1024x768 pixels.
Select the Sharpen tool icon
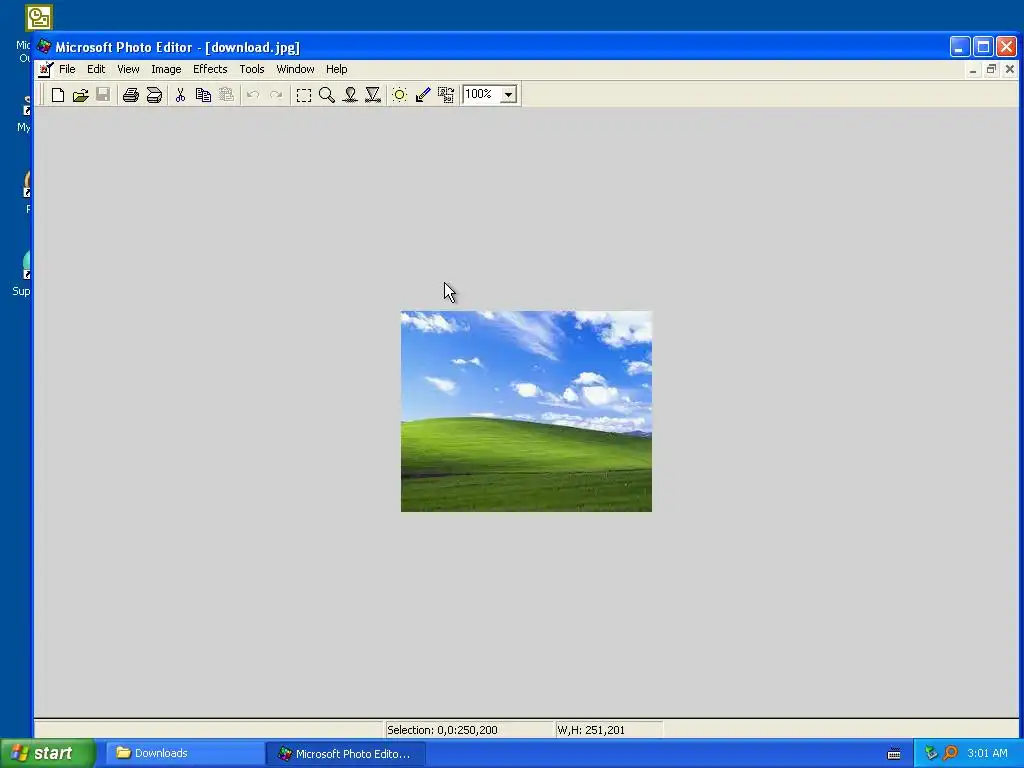373,95
